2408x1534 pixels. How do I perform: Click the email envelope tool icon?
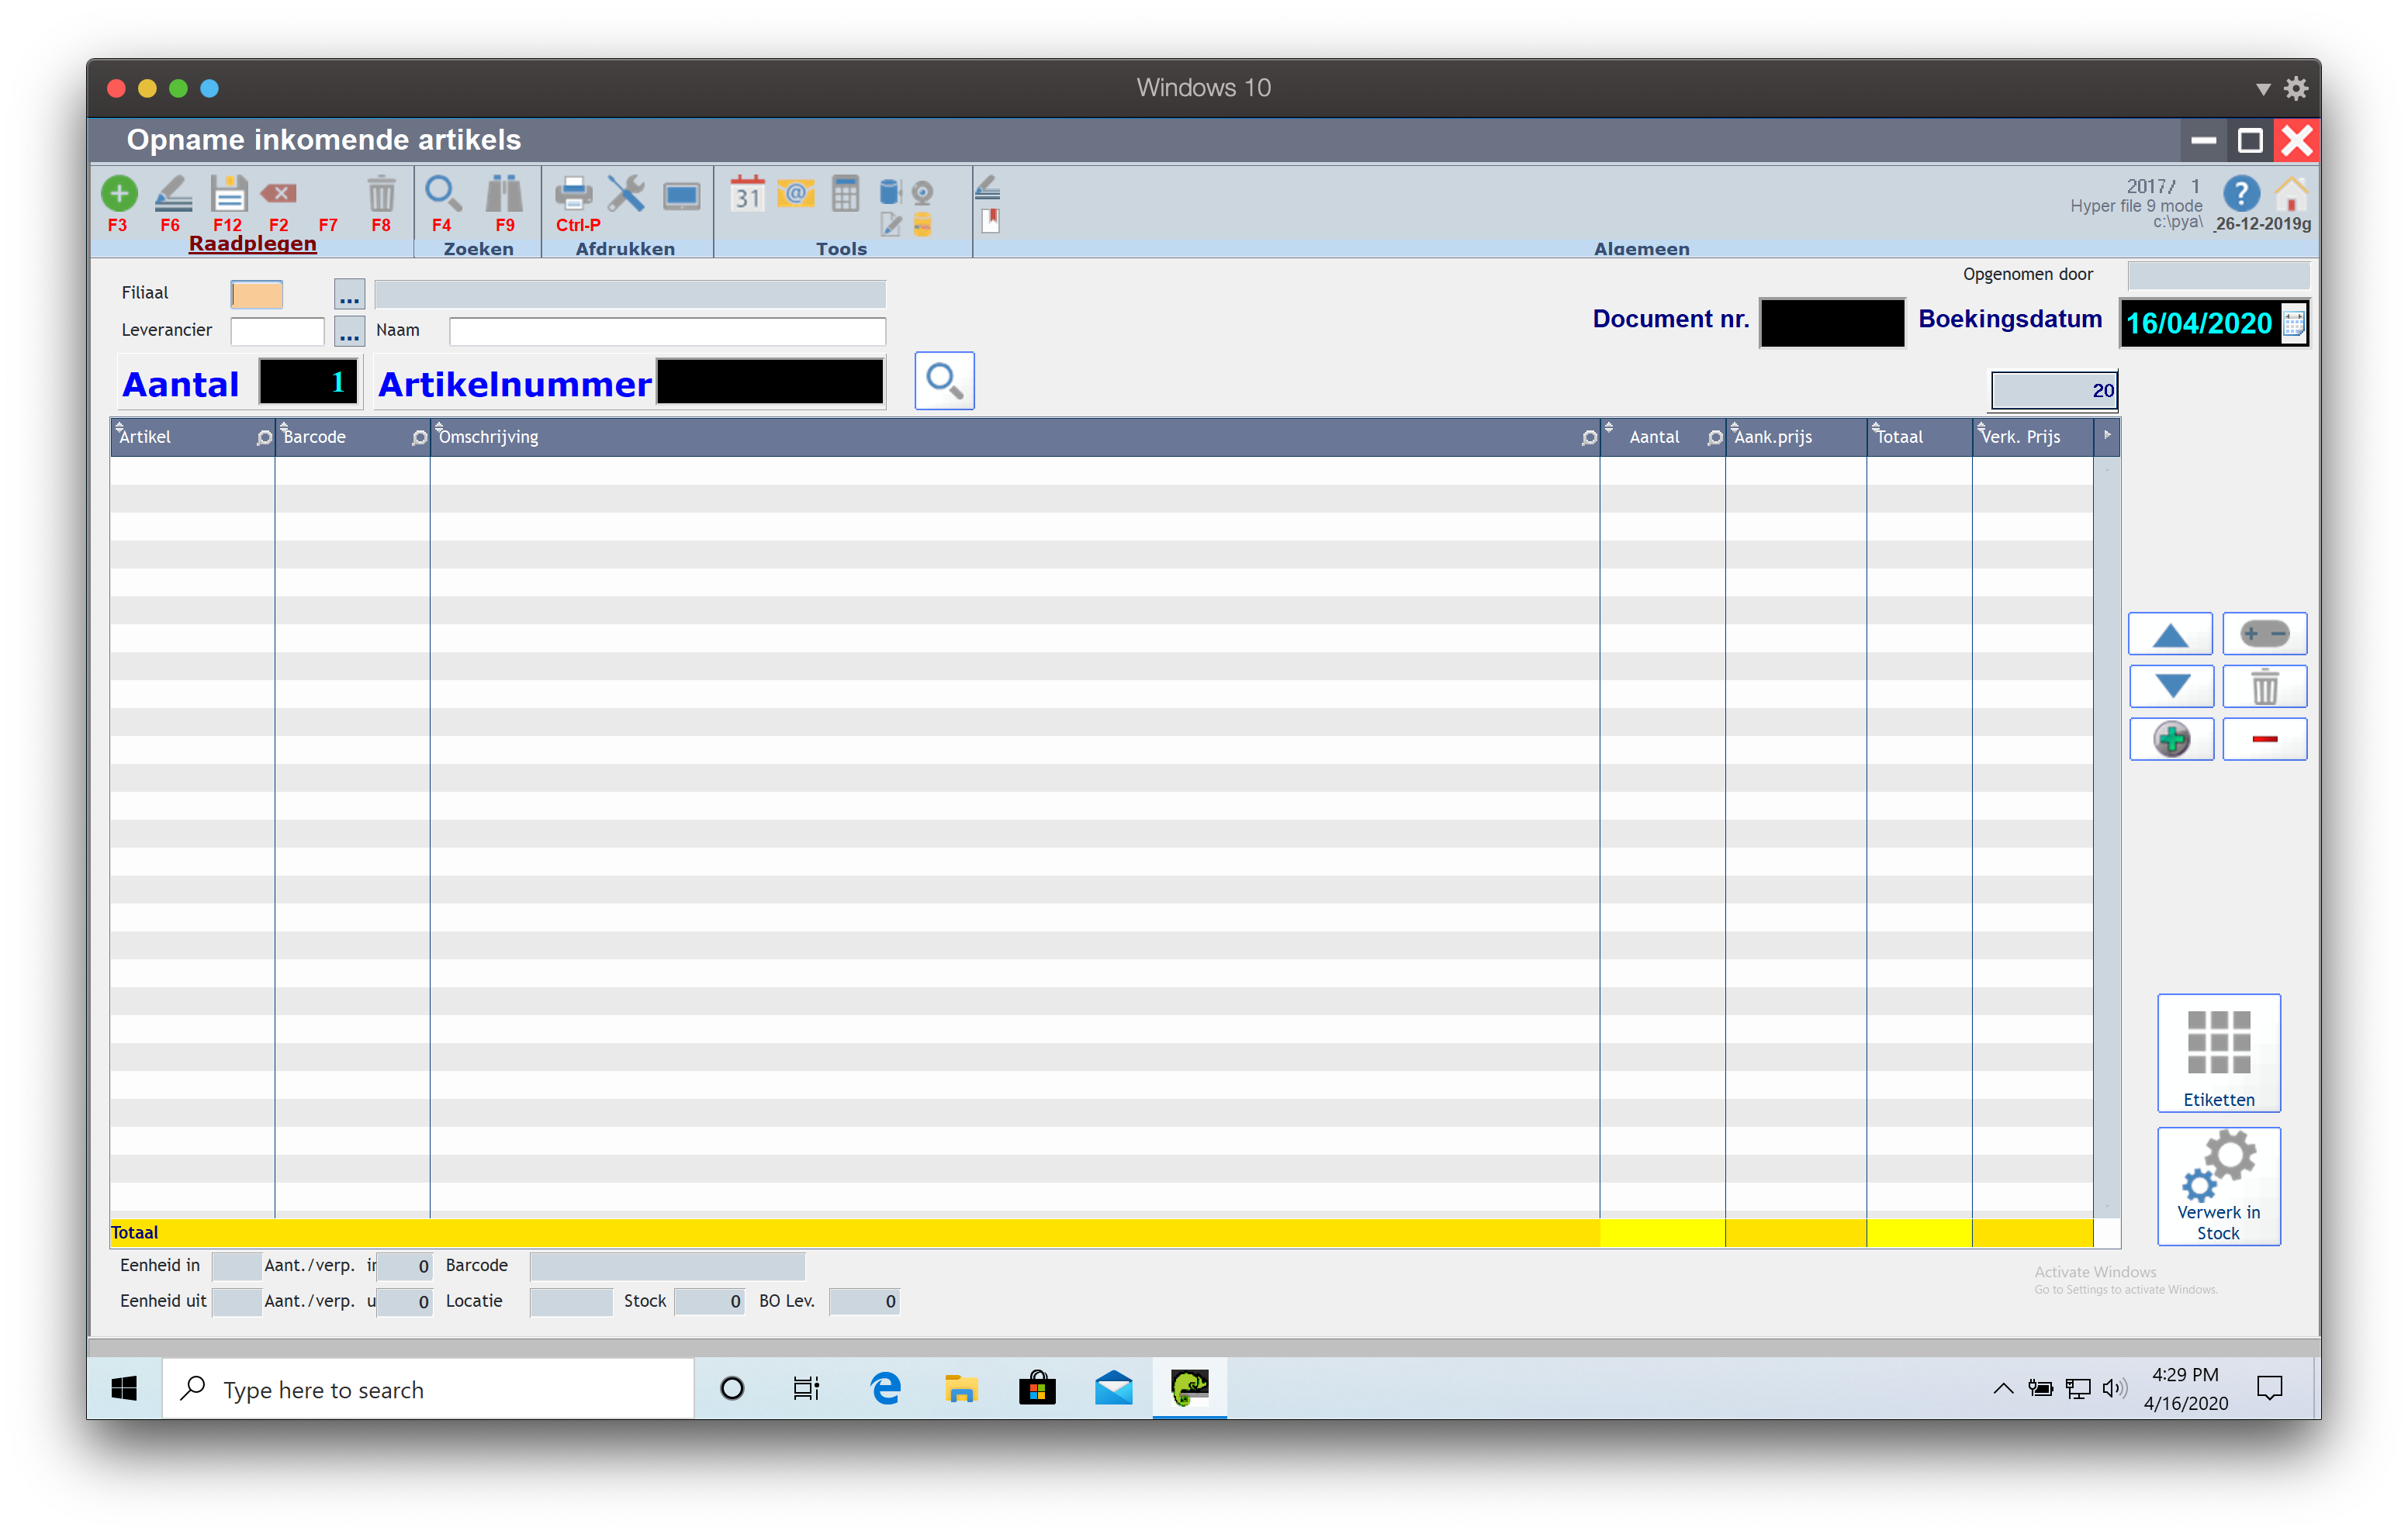pyautogui.click(x=796, y=192)
